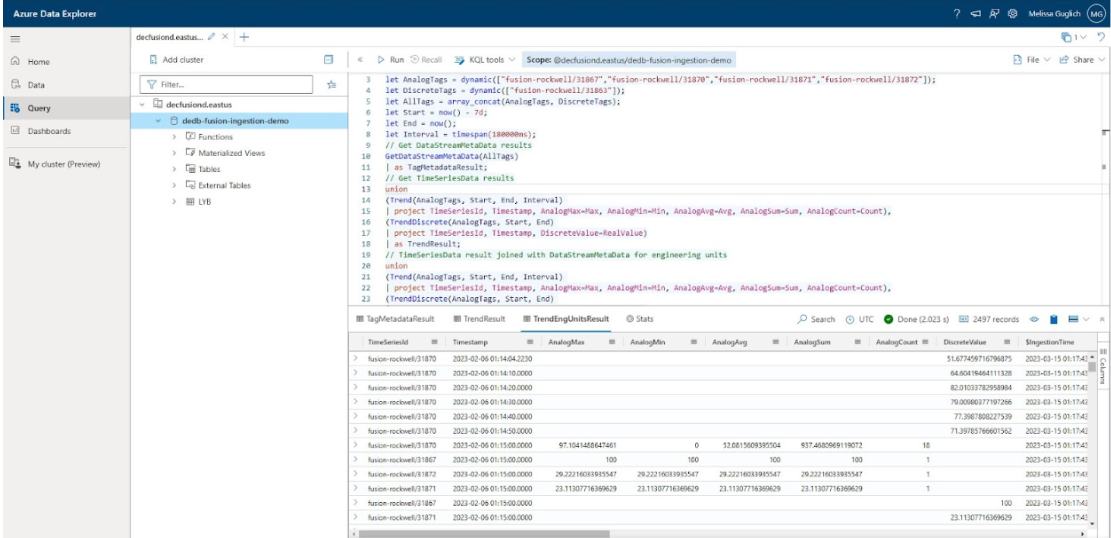Expand the External Tables folder
This screenshot has height=538, width=1111.
coord(174,186)
